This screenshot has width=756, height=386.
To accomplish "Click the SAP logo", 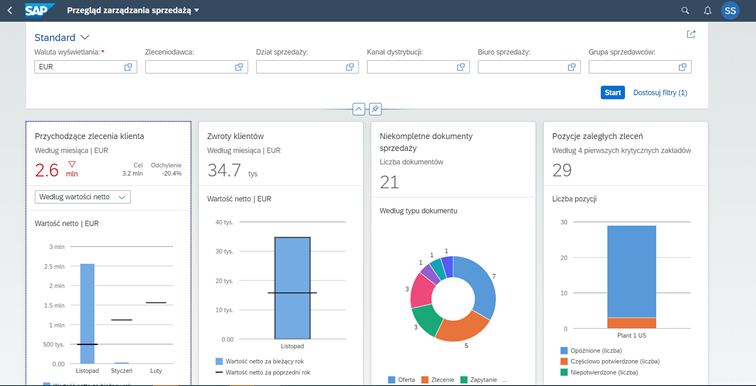I will [40, 10].
